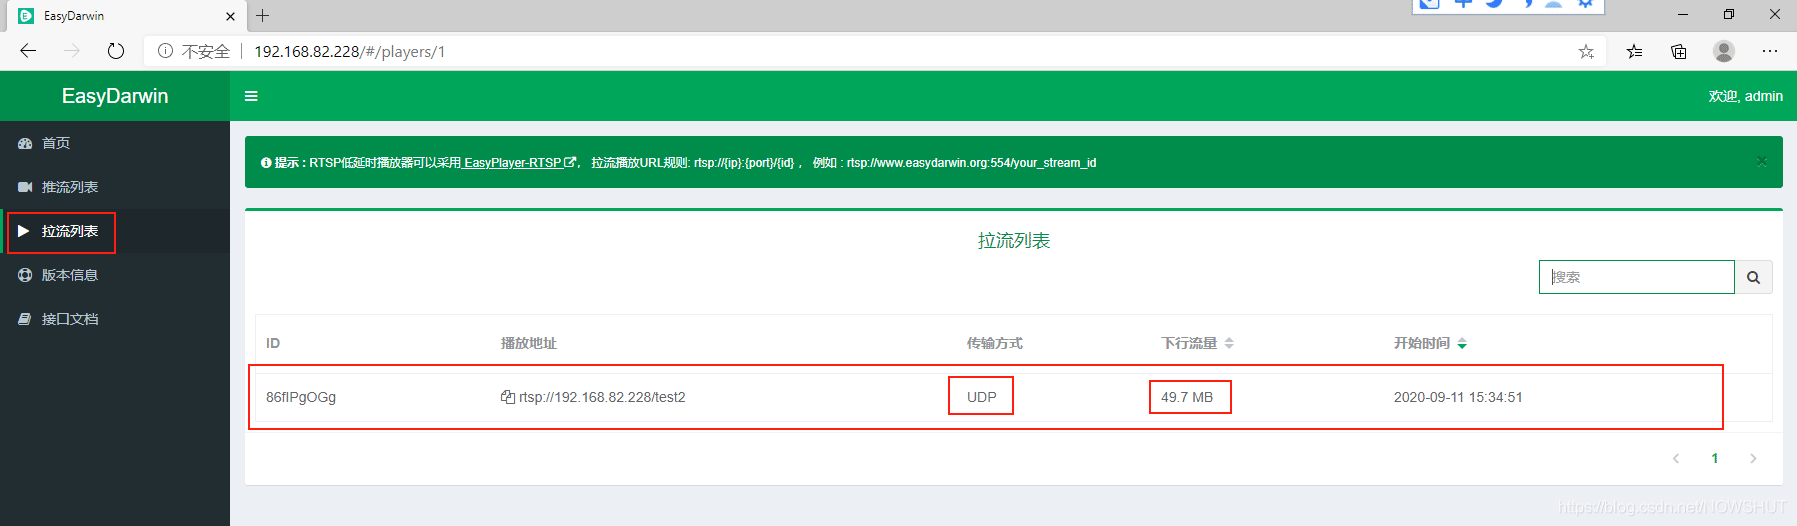
Task: Click the hamburger sidebar toggle icon
Action: tap(251, 96)
